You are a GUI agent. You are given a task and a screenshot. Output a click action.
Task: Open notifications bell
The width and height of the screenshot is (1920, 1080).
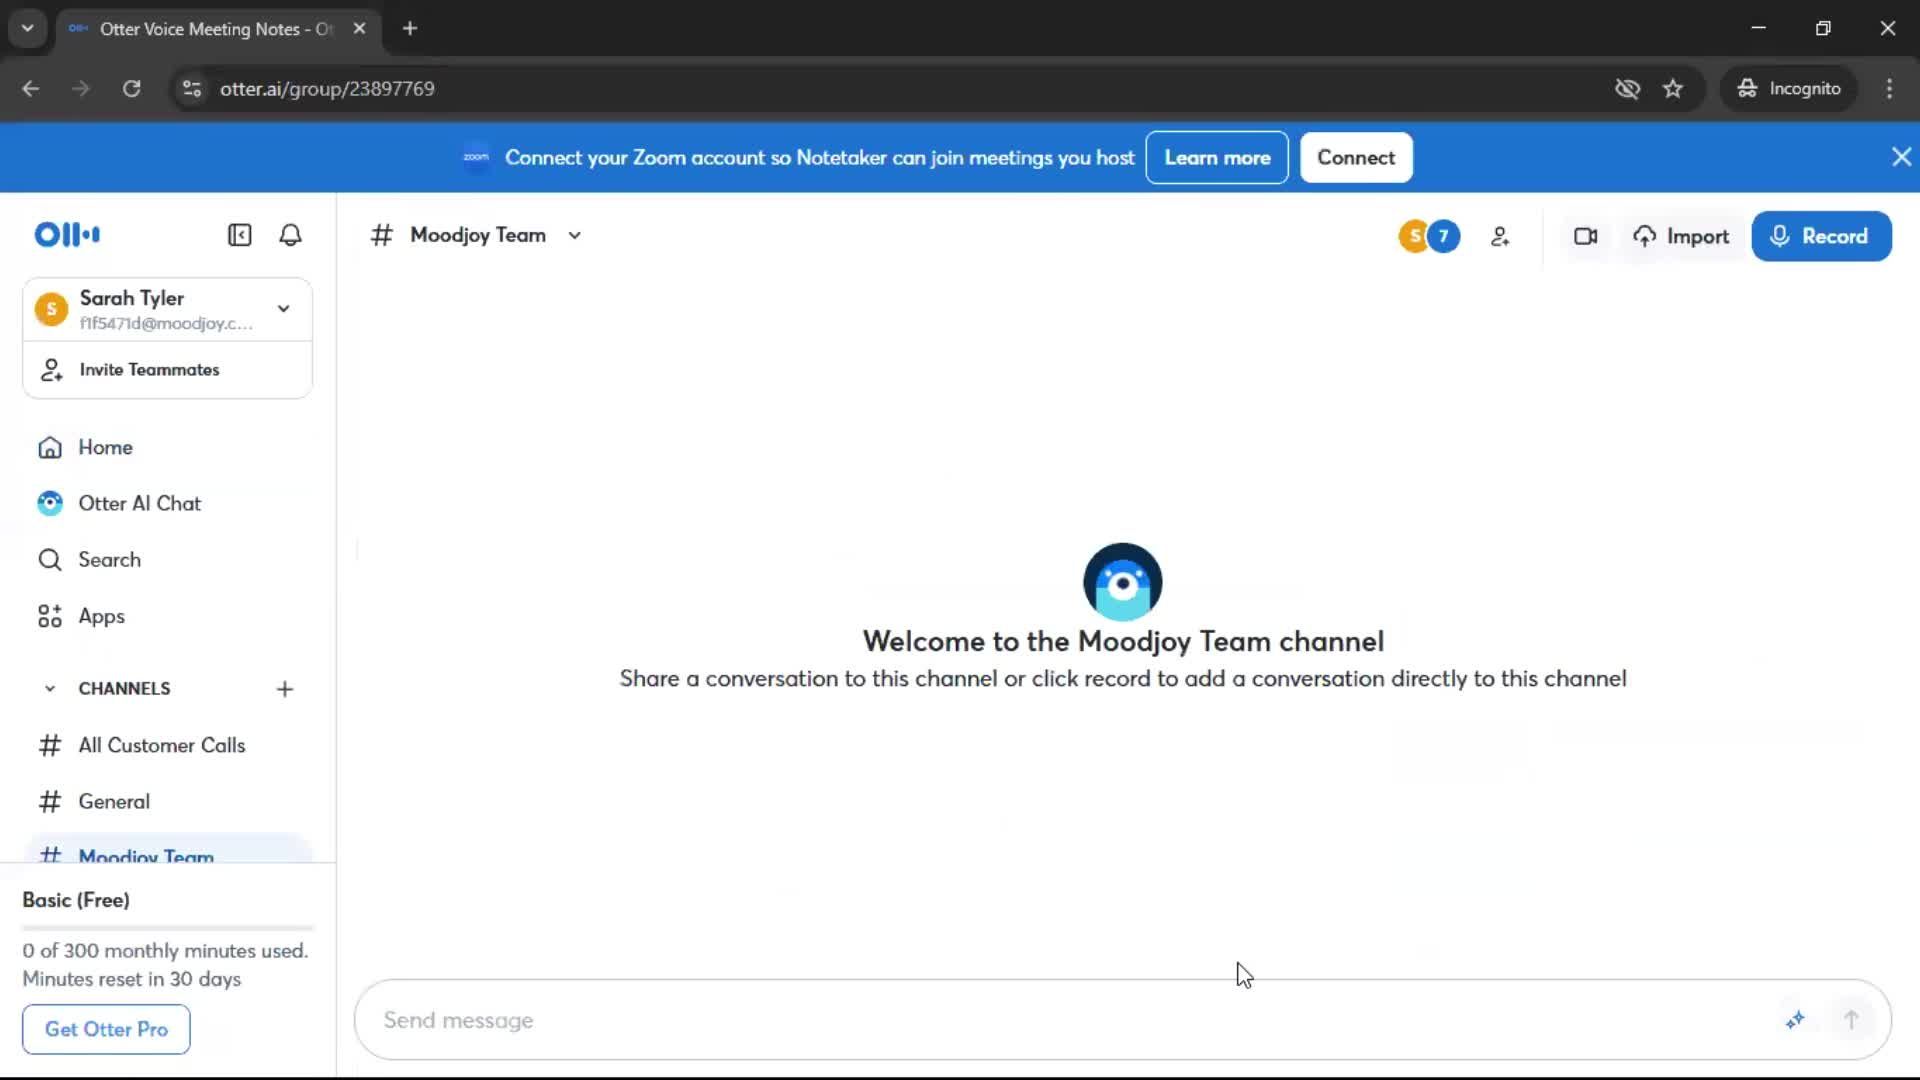290,235
